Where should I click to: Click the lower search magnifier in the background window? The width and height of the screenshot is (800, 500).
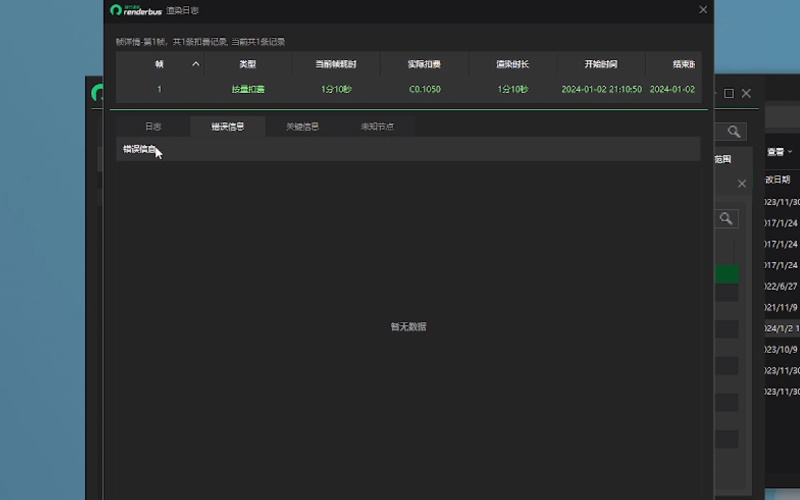(x=726, y=219)
